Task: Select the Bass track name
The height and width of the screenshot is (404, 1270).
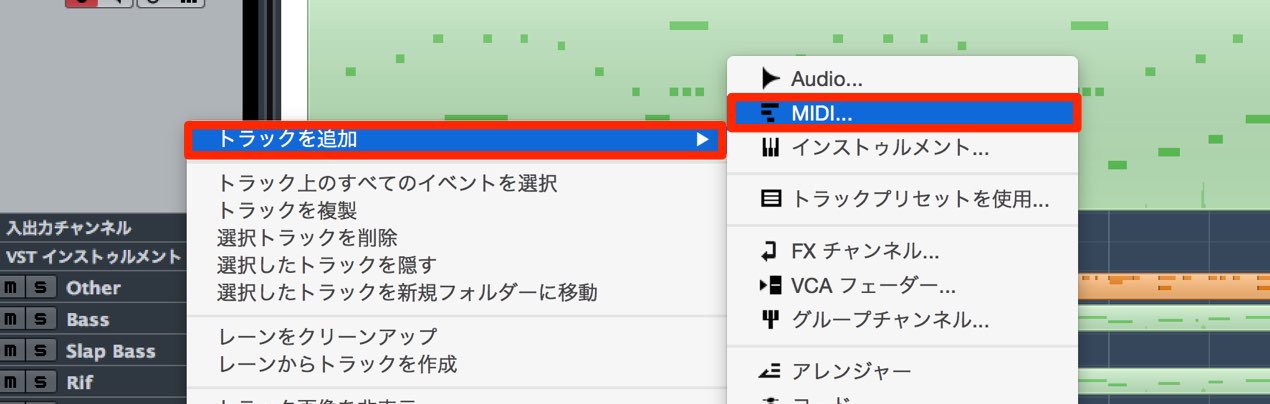Action: 88,320
